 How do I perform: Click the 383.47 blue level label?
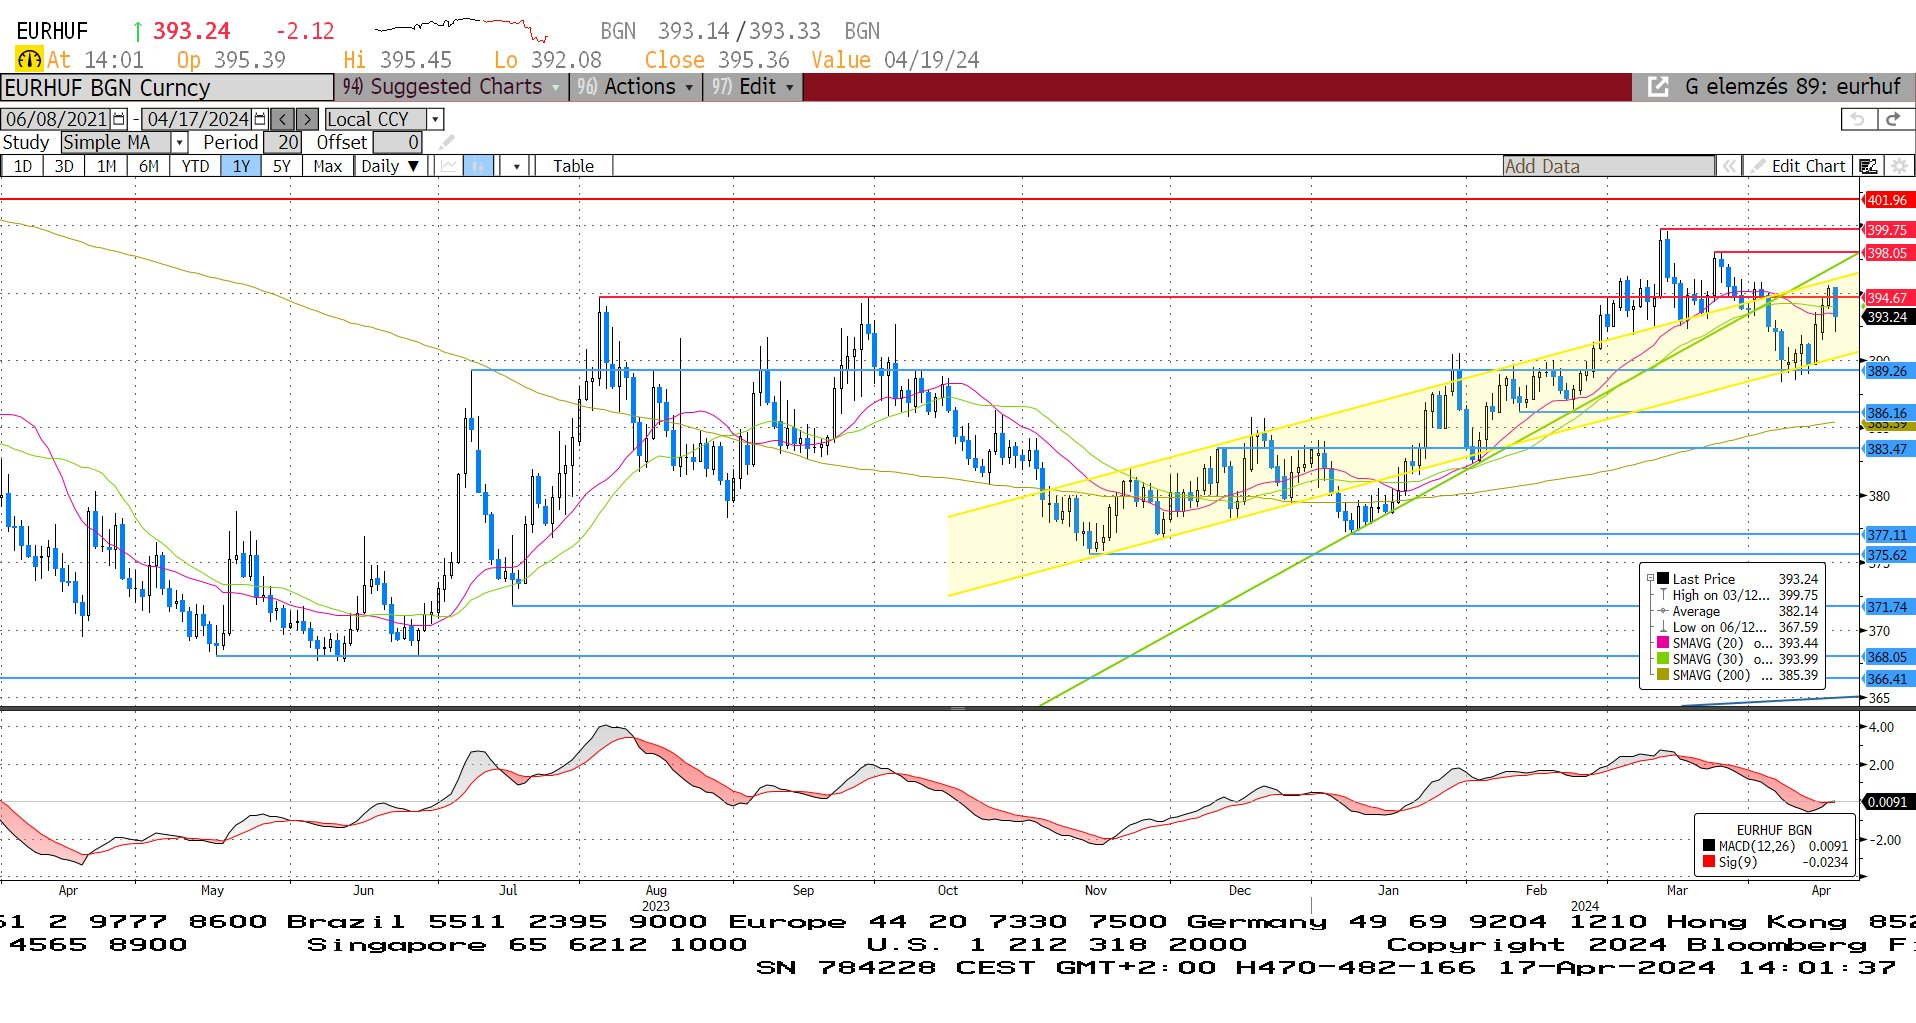click(x=1887, y=449)
